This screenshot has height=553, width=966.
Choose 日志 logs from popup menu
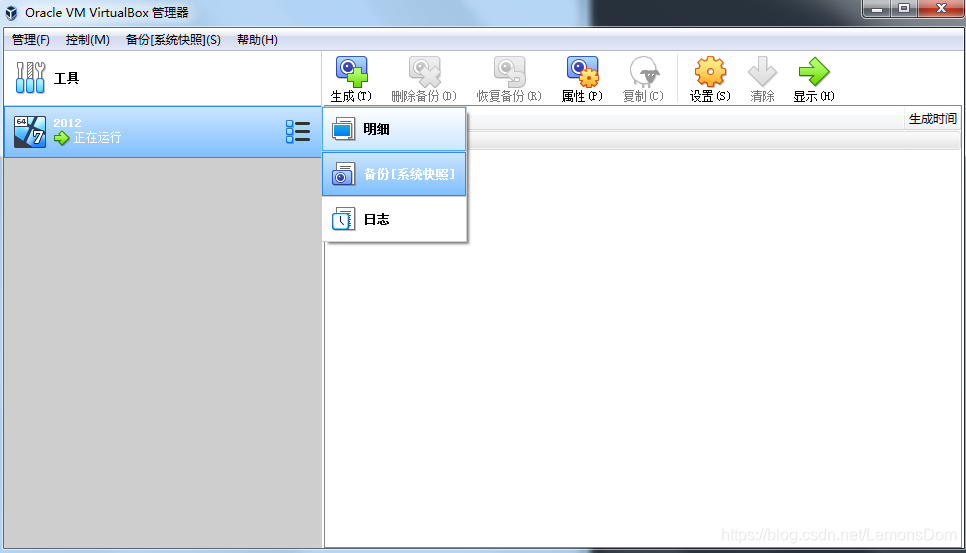[394, 219]
